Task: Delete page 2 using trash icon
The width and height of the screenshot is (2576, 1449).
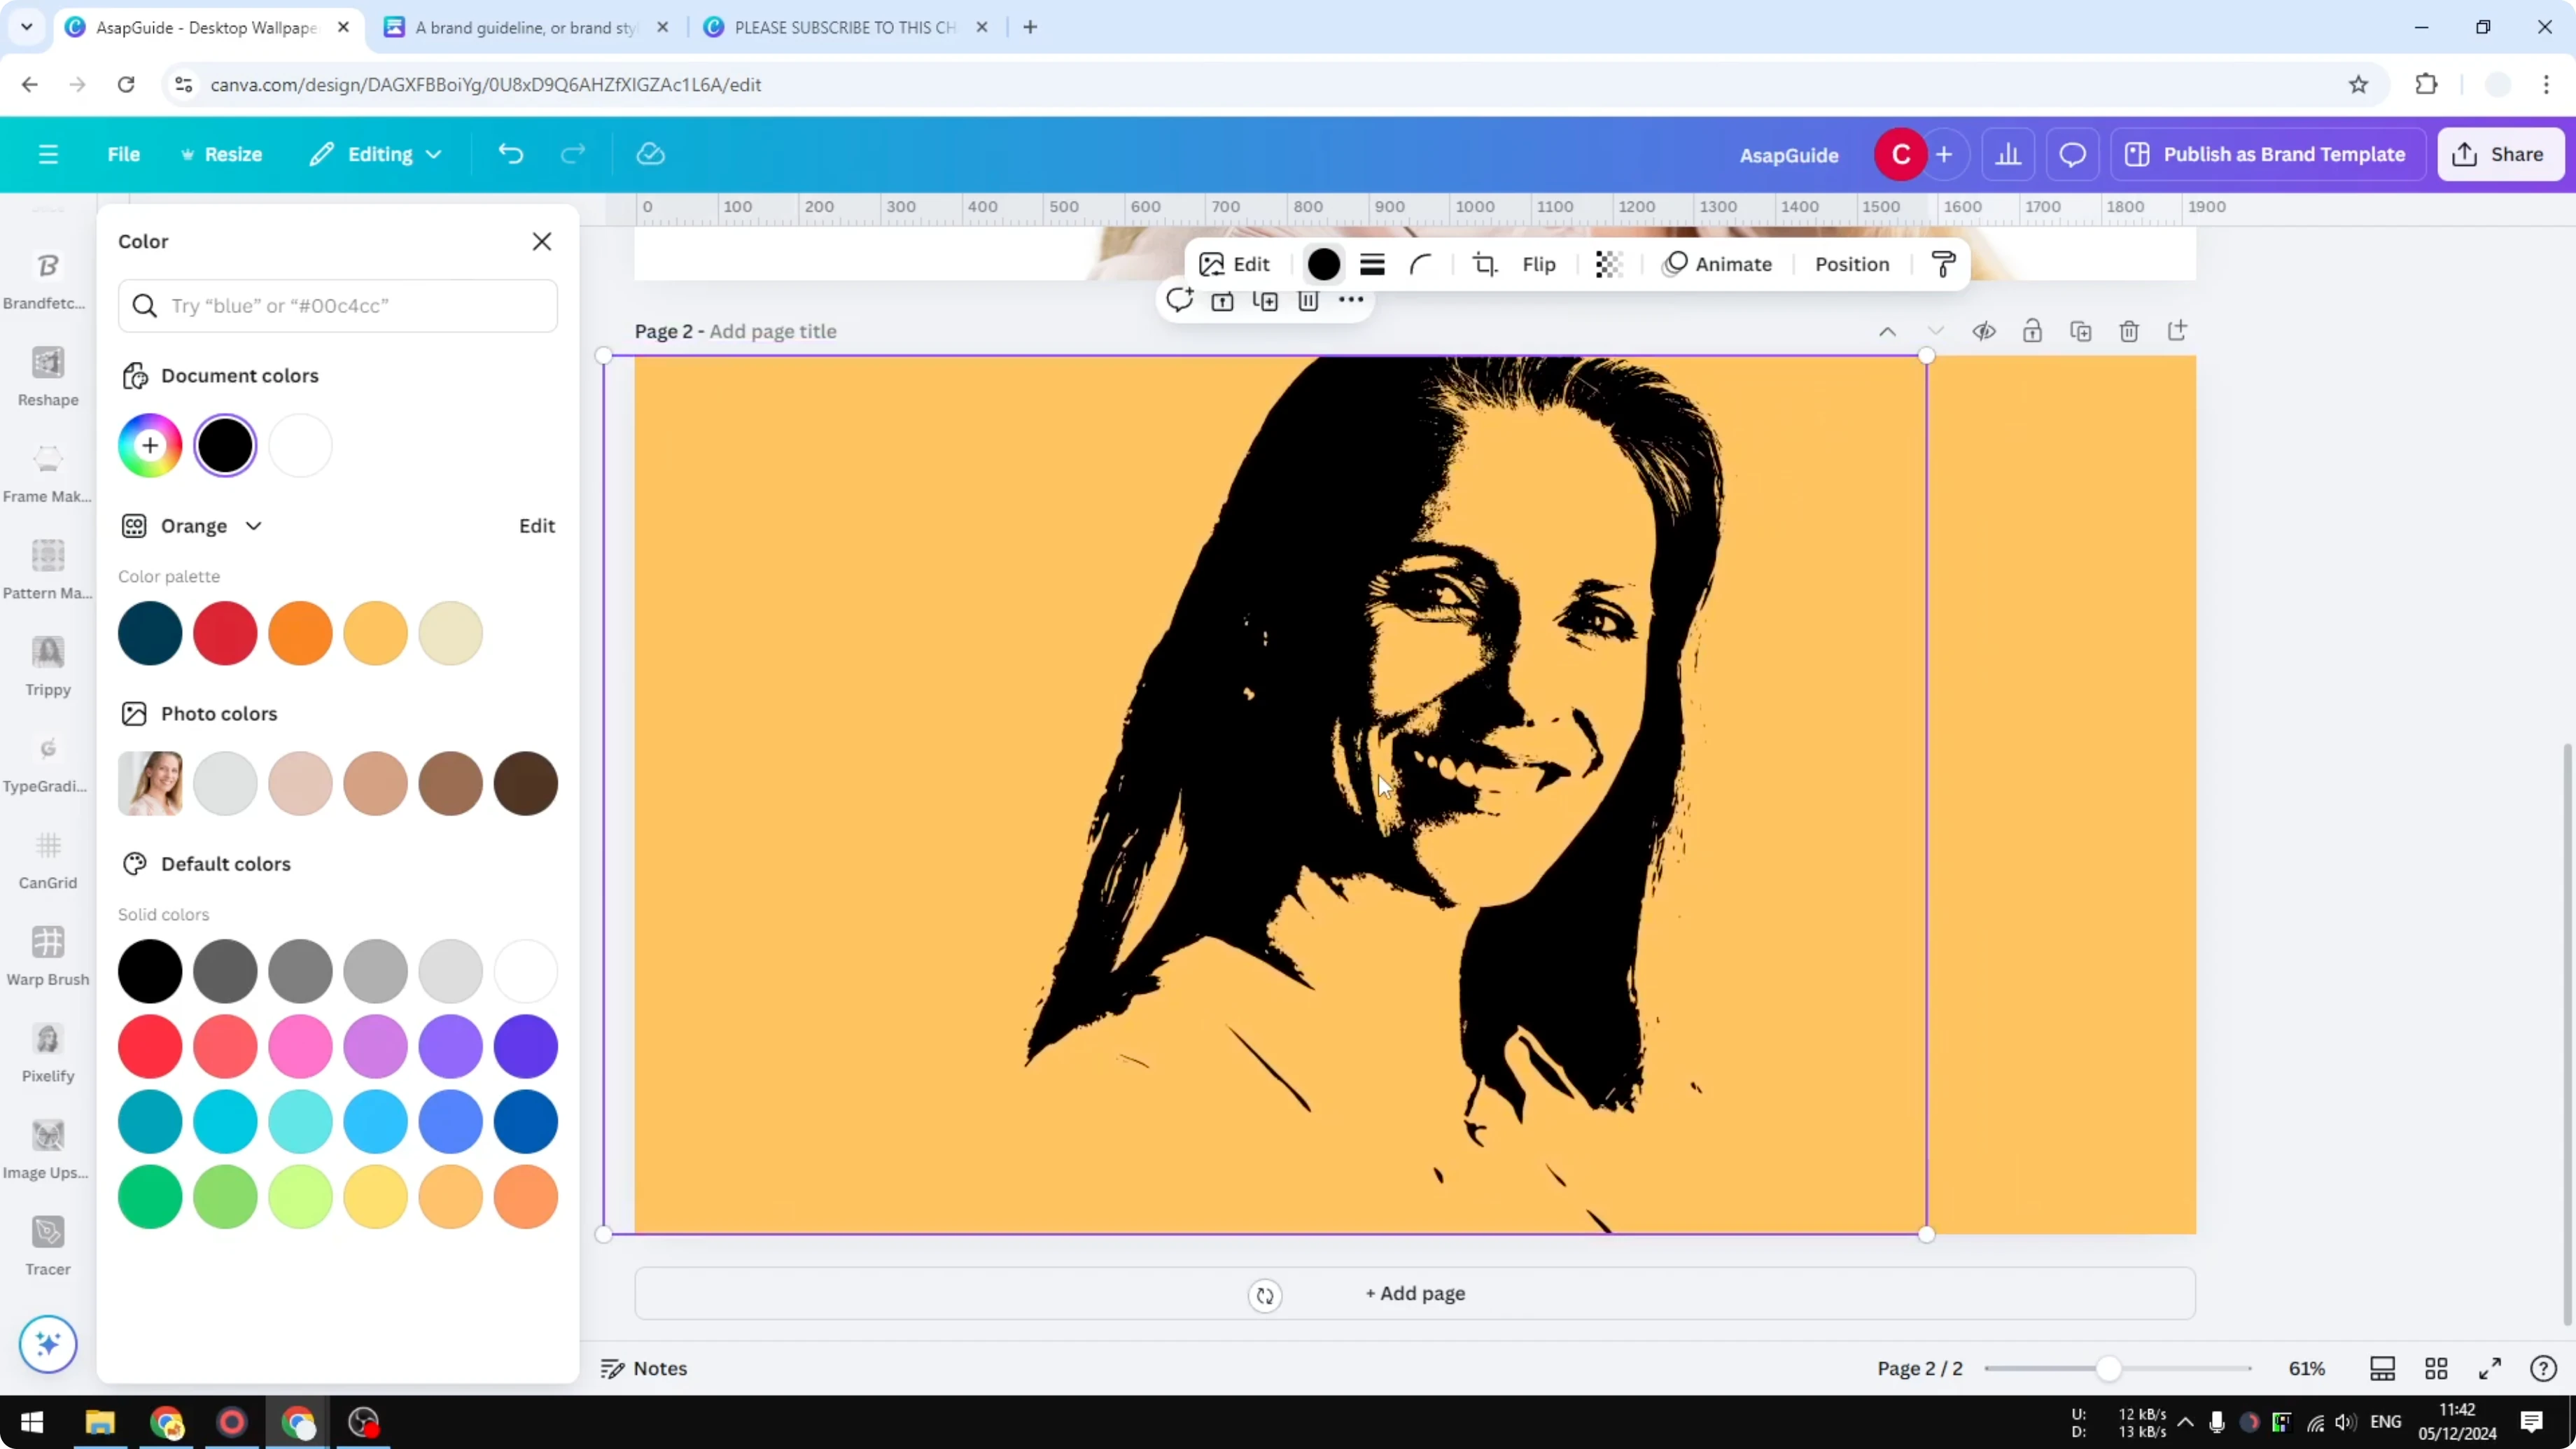Action: pos(2129,331)
